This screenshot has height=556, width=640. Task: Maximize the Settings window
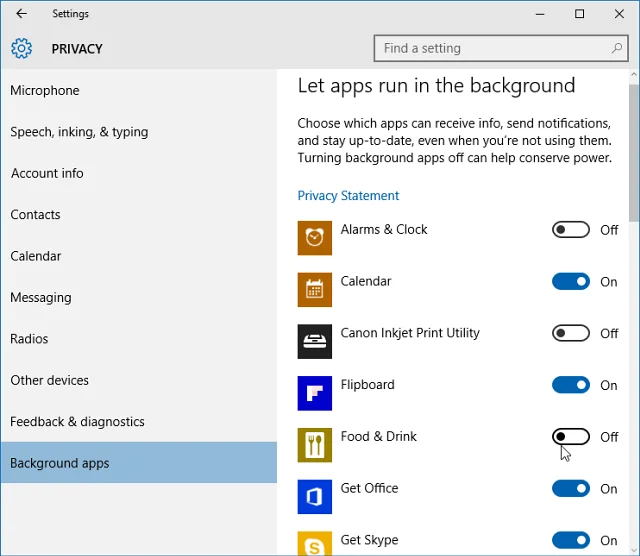click(x=579, y=14)
